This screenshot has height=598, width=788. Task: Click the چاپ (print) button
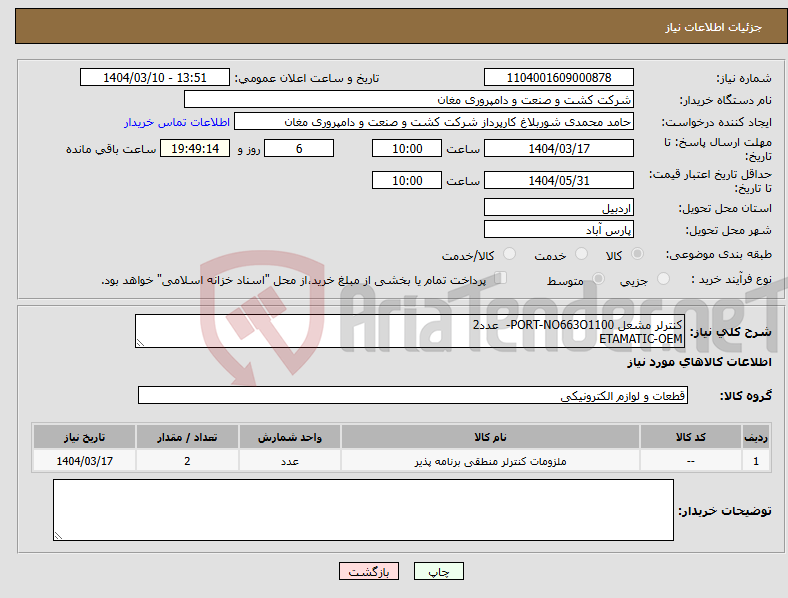coord(438,571)
